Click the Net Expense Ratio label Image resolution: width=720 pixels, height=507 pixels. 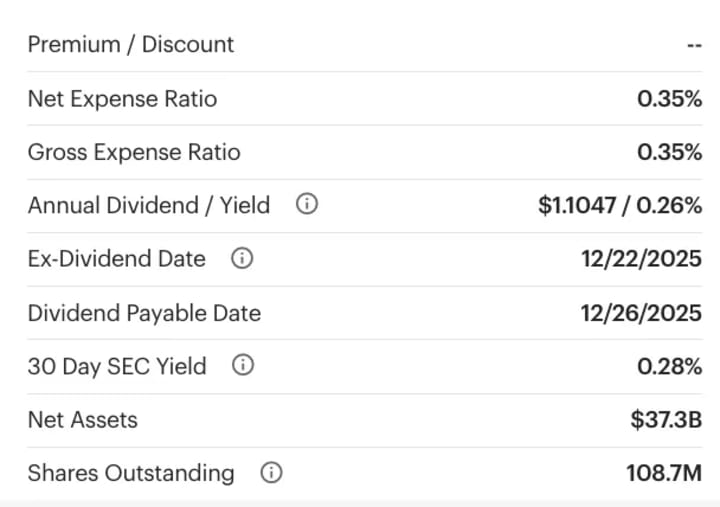(122, 98)
